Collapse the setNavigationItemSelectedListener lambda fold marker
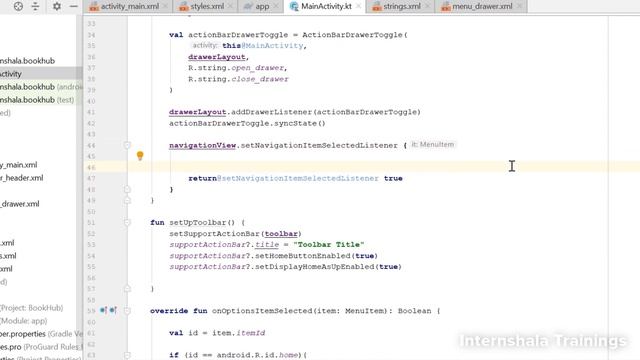This screenshot has width=640, height=360. 127,145
